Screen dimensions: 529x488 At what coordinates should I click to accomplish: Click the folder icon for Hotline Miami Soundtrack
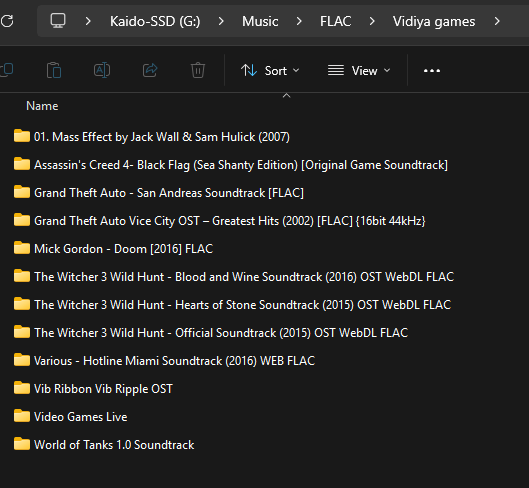[x=22, y=360]
